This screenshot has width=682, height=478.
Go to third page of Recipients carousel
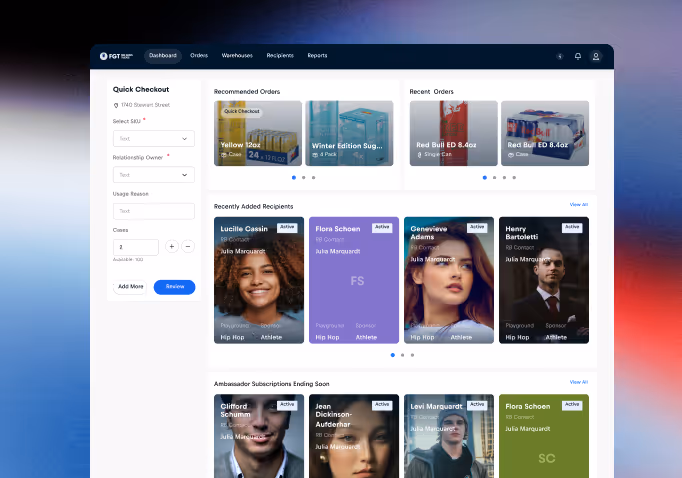click(412, 355)
